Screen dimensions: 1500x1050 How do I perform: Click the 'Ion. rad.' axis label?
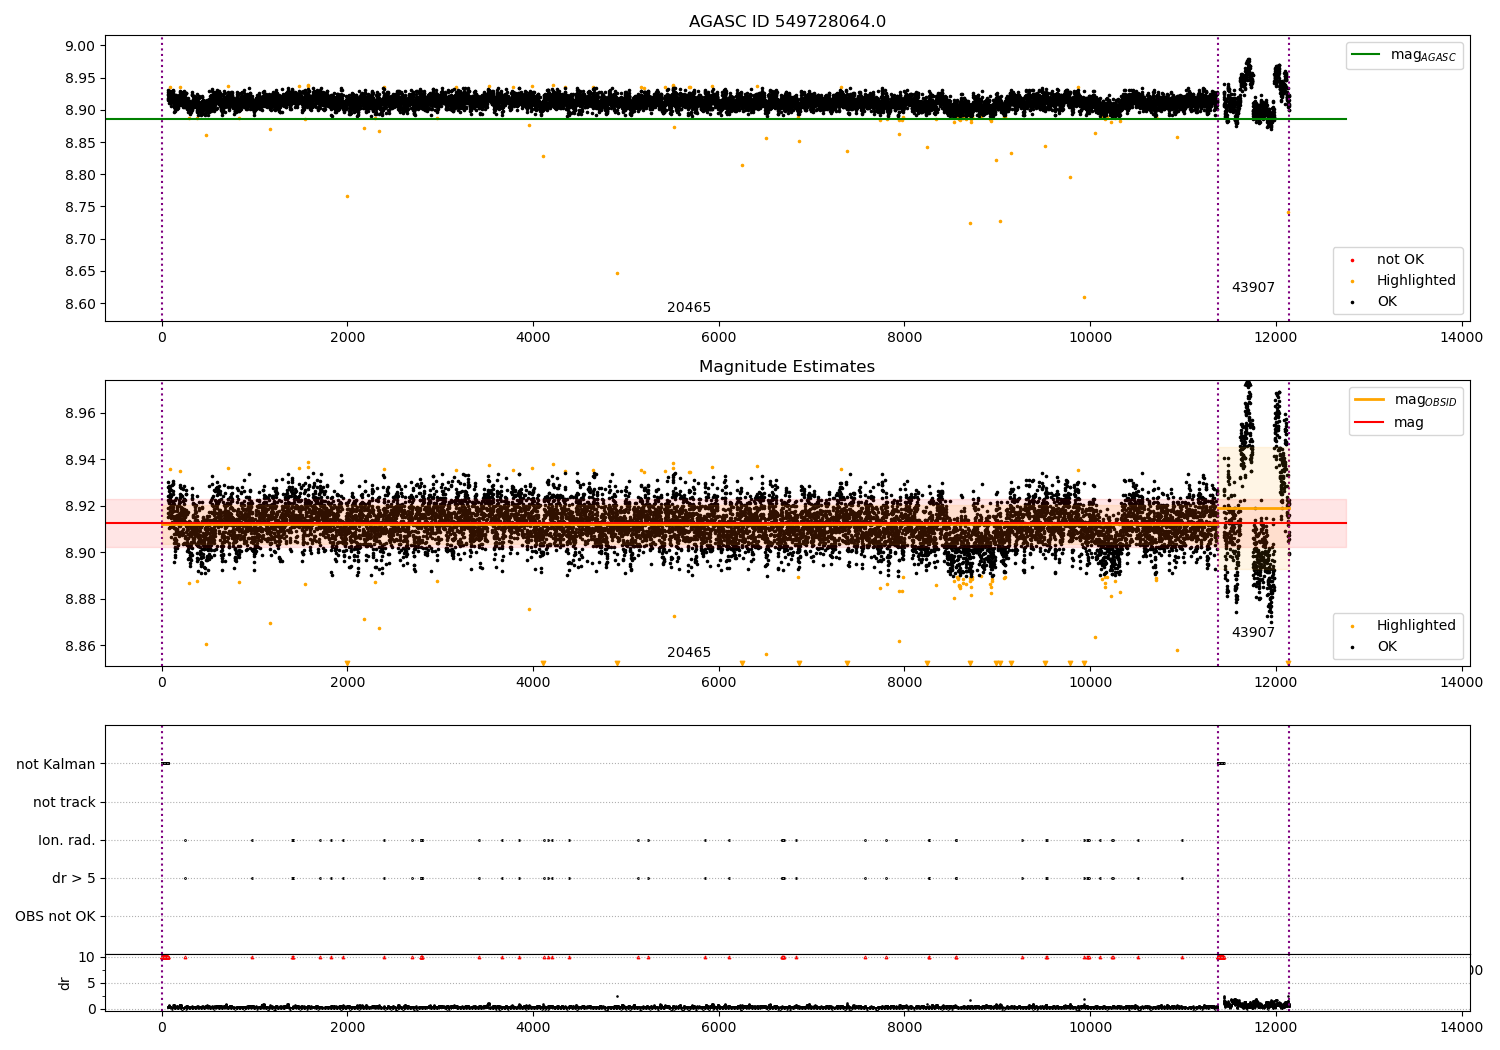tap(67, 840)
